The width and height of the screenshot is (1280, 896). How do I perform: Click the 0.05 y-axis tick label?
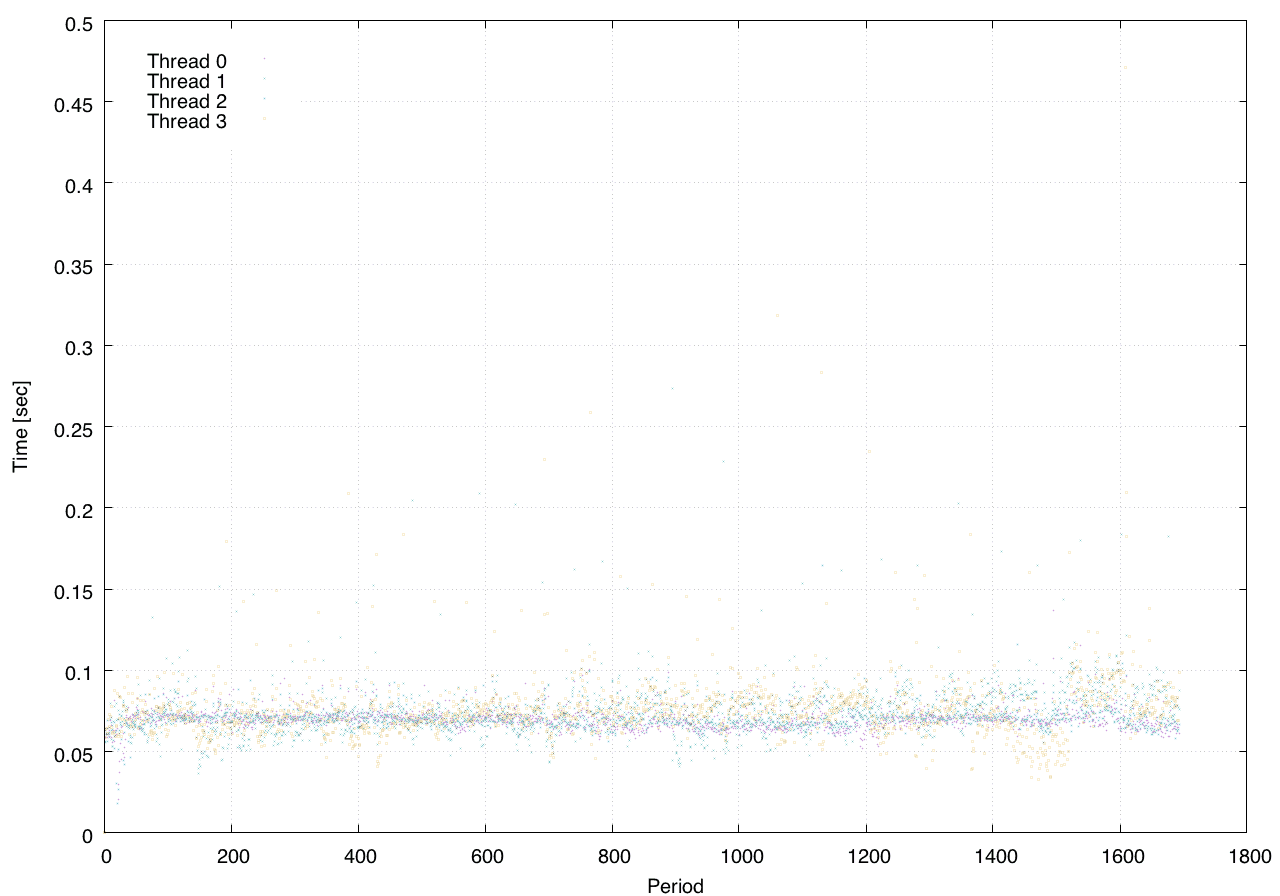pyautogui.click(x=70, y=753)
